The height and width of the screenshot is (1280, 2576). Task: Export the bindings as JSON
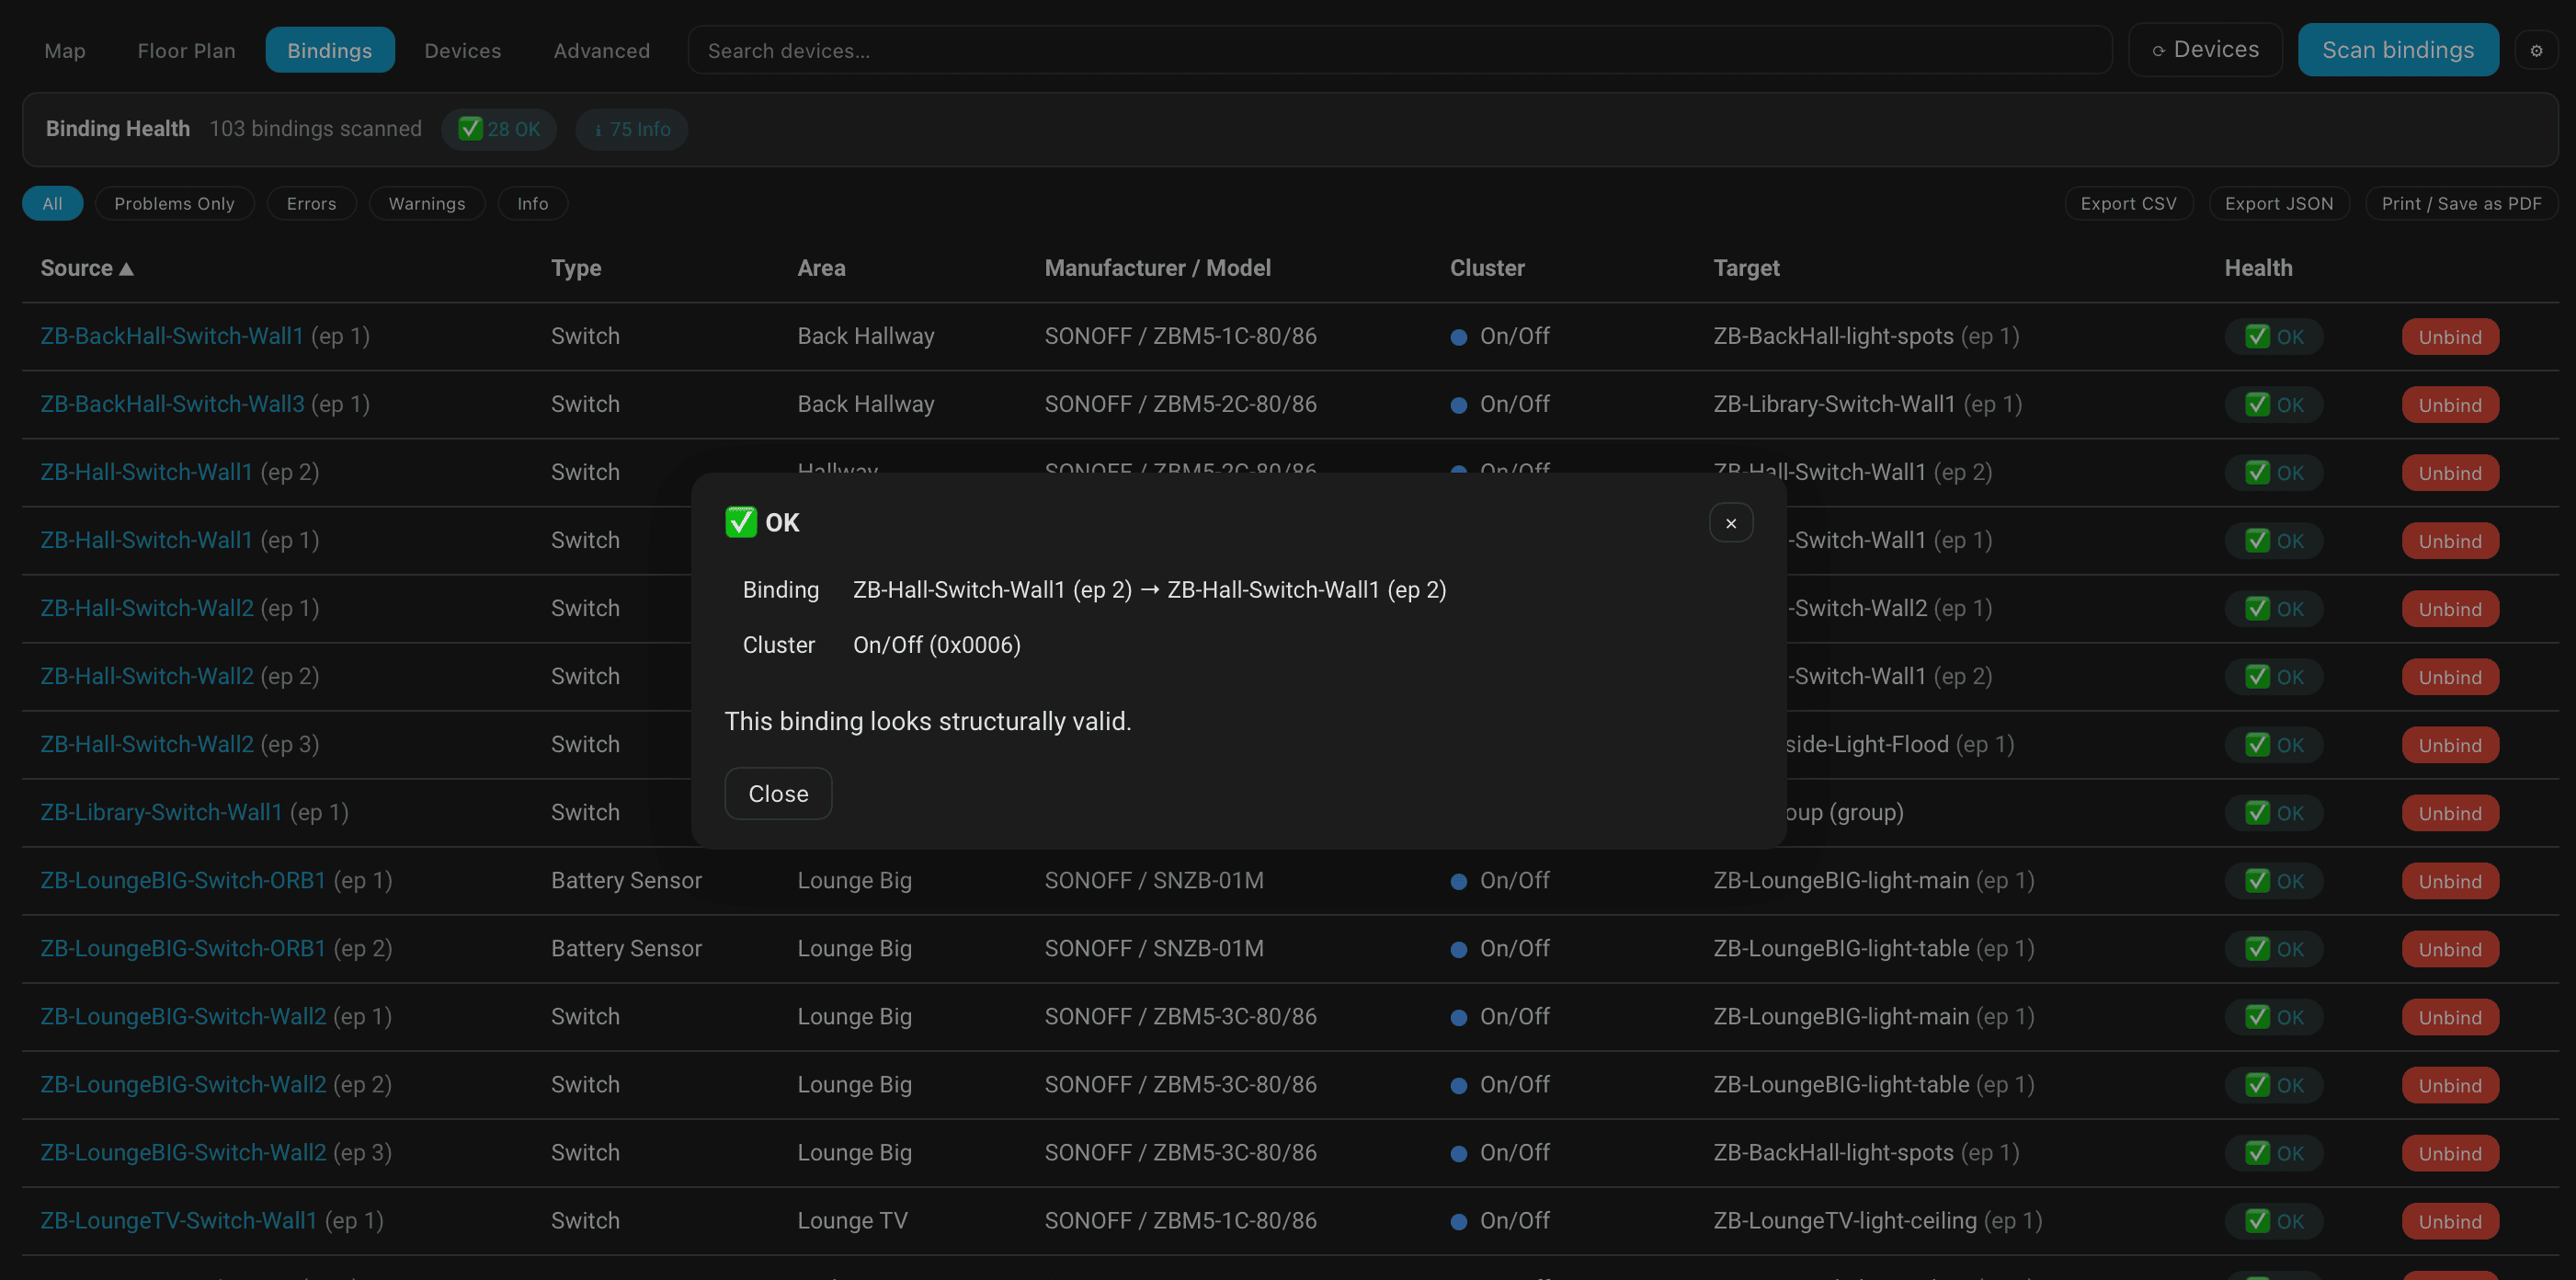[2278, 203]
